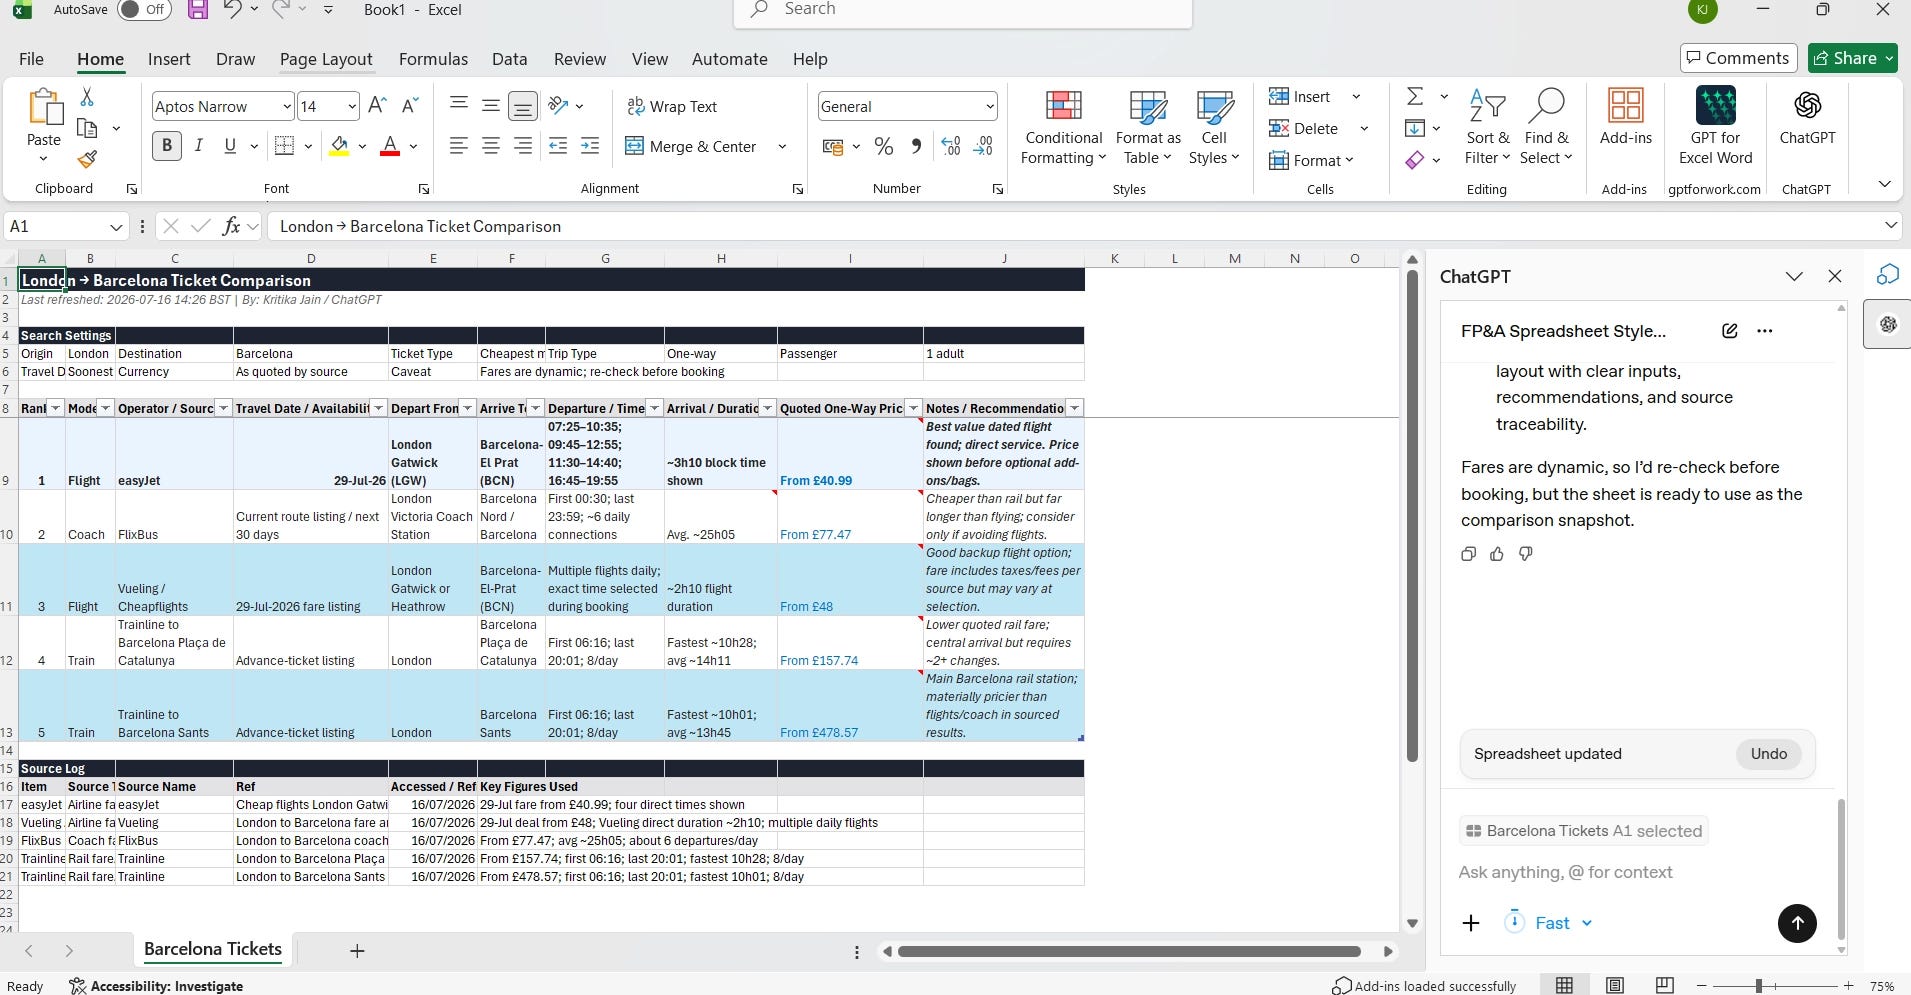Toggle Bottom Align button
1911x995 pixels.
(x=523, y=106)
